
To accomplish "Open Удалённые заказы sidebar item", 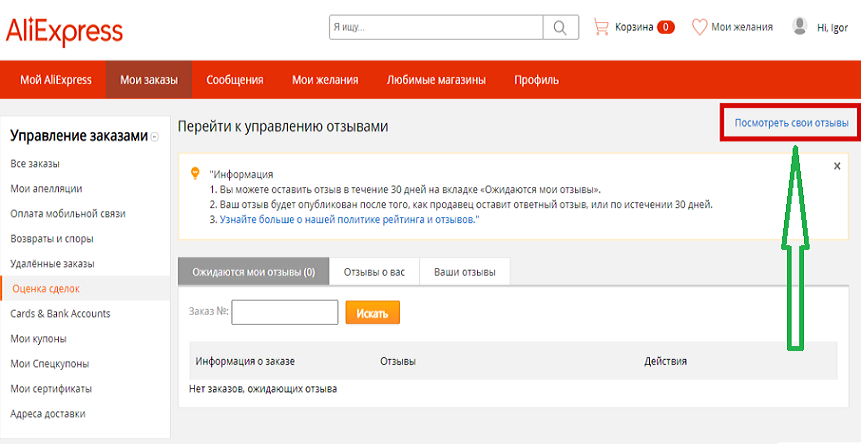I will [52, 263].
